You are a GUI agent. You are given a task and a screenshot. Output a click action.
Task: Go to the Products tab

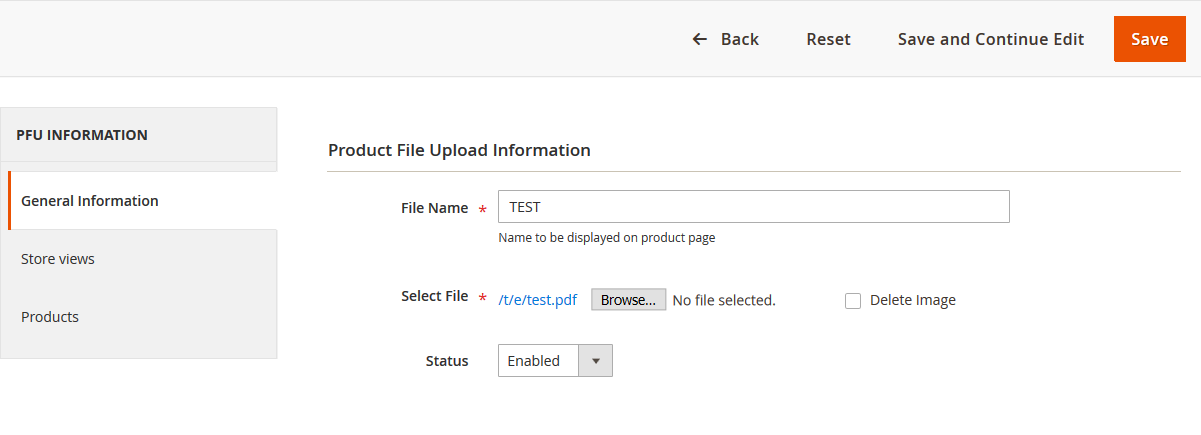[139, 317]
